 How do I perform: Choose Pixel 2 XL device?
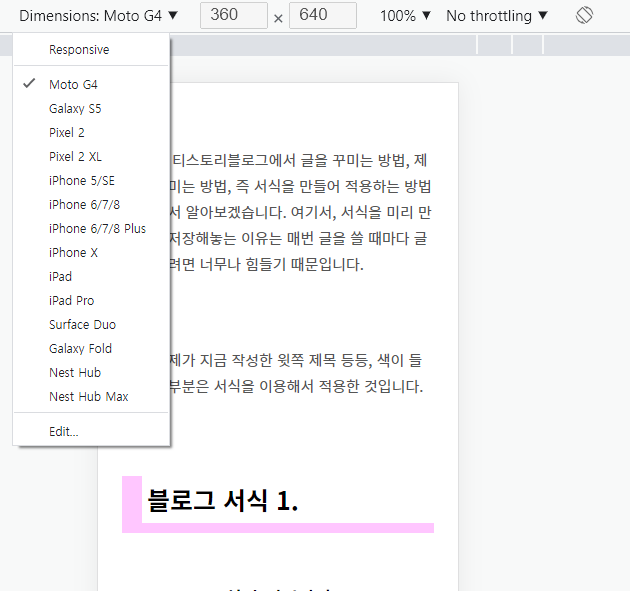click(91, 156)
